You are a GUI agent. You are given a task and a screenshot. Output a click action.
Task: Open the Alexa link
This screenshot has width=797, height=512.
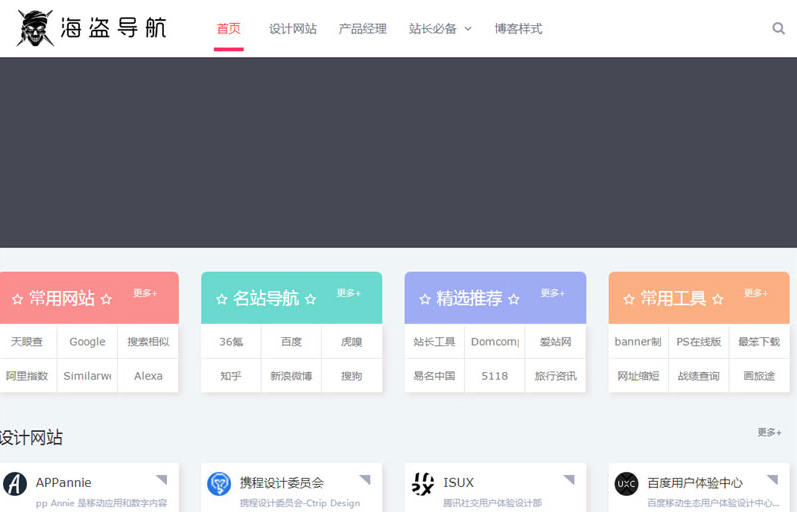pyautogui.click(x=148, y=376)
